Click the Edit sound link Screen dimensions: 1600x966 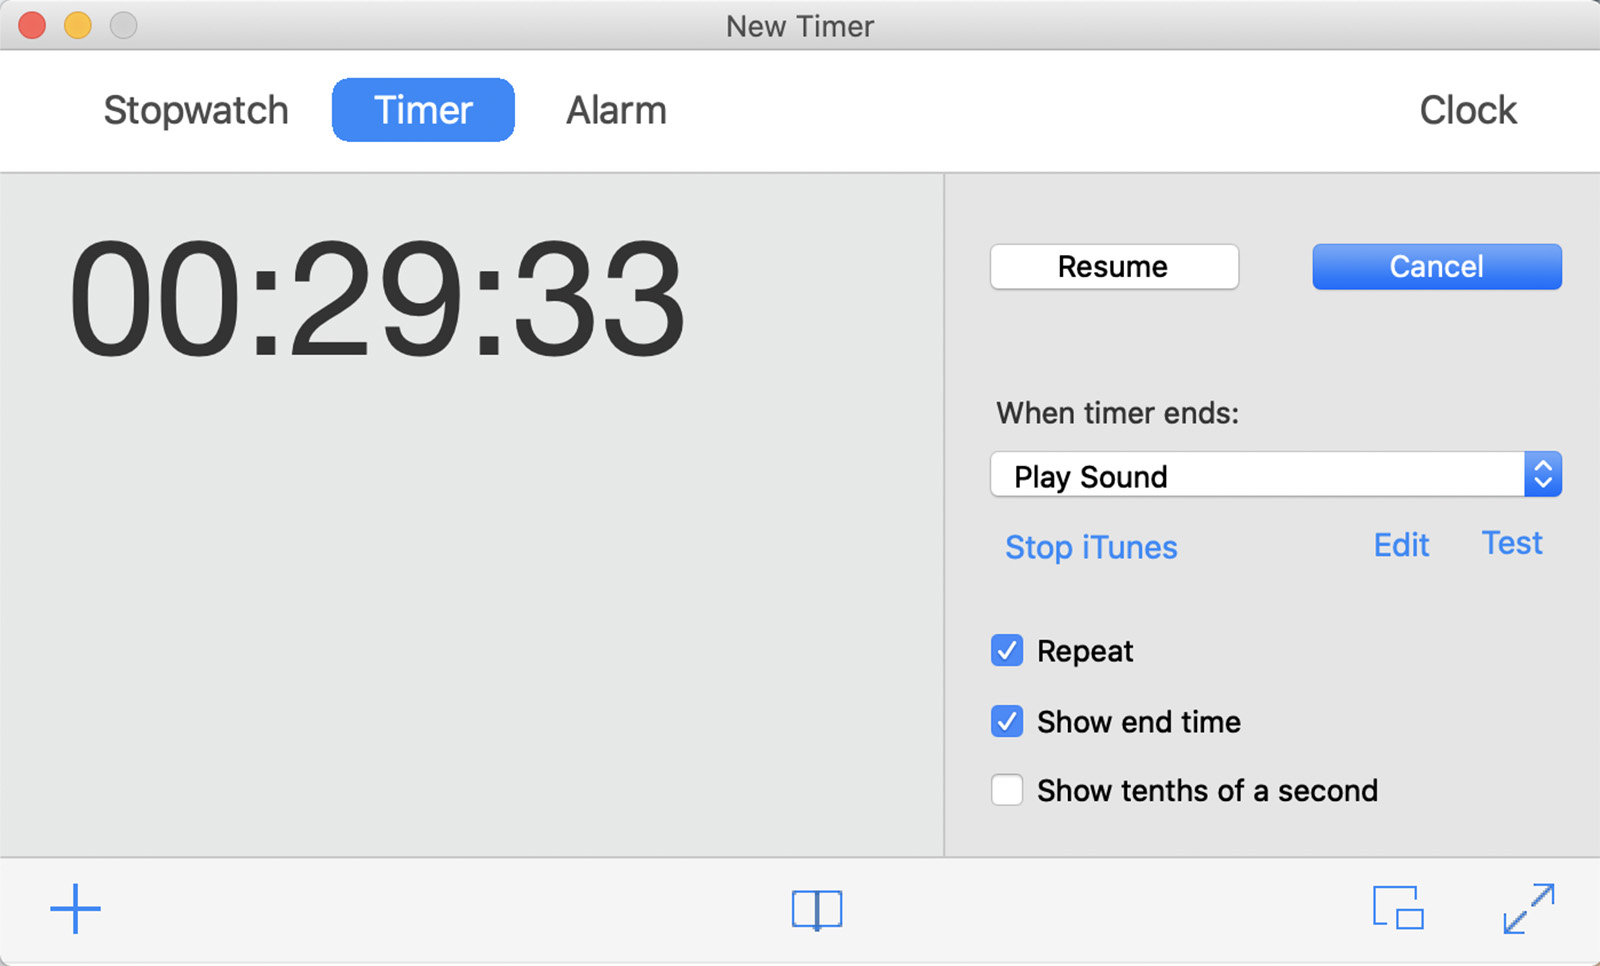(1401, 545)
